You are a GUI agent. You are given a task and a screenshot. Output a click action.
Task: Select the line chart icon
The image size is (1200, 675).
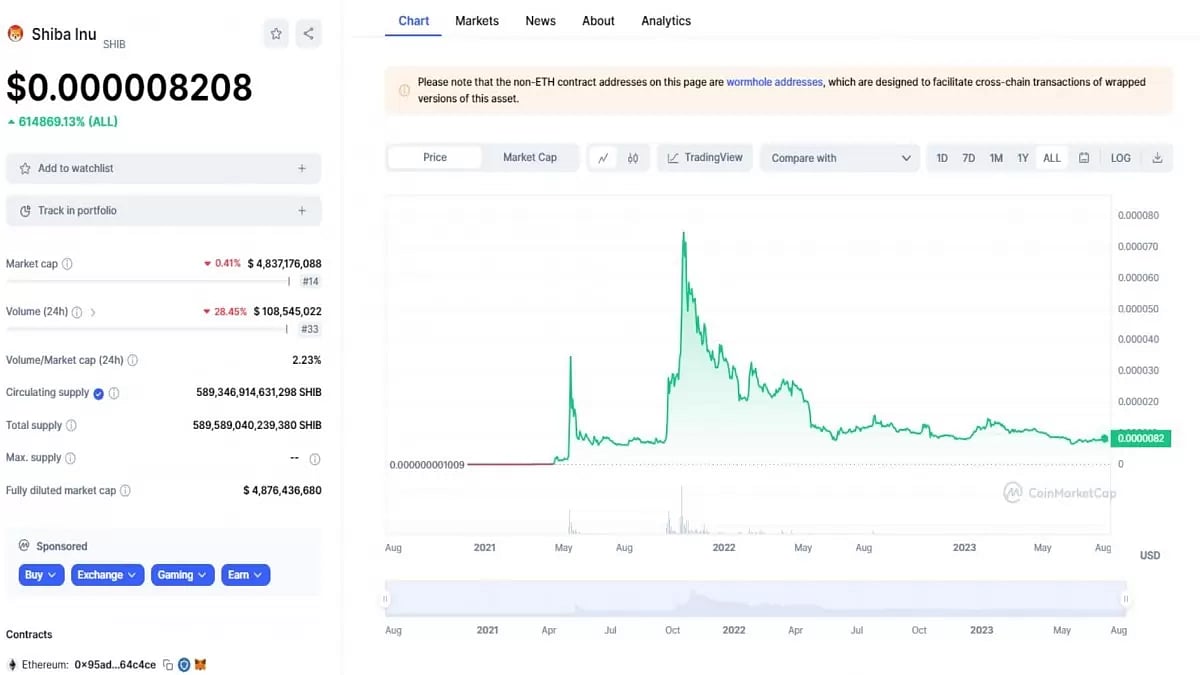click(x=603, y=157)
